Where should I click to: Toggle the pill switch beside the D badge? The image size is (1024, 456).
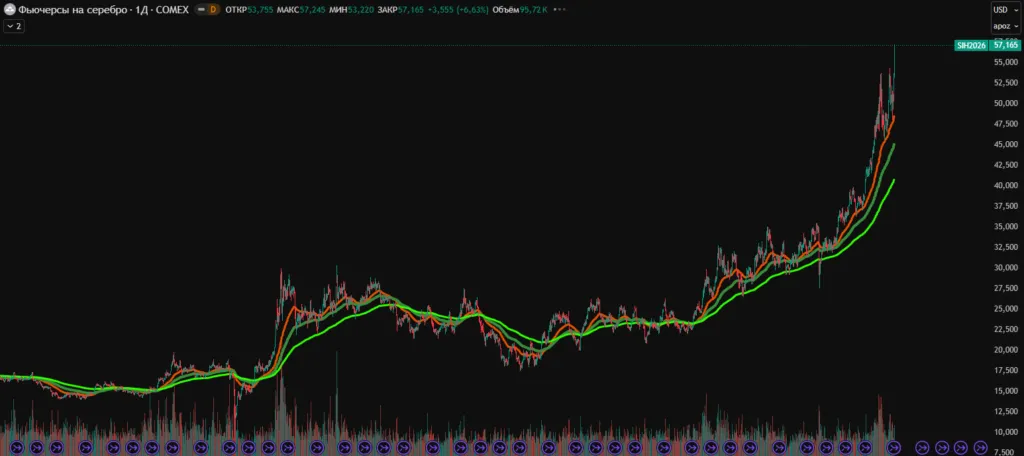coord(198,9)
